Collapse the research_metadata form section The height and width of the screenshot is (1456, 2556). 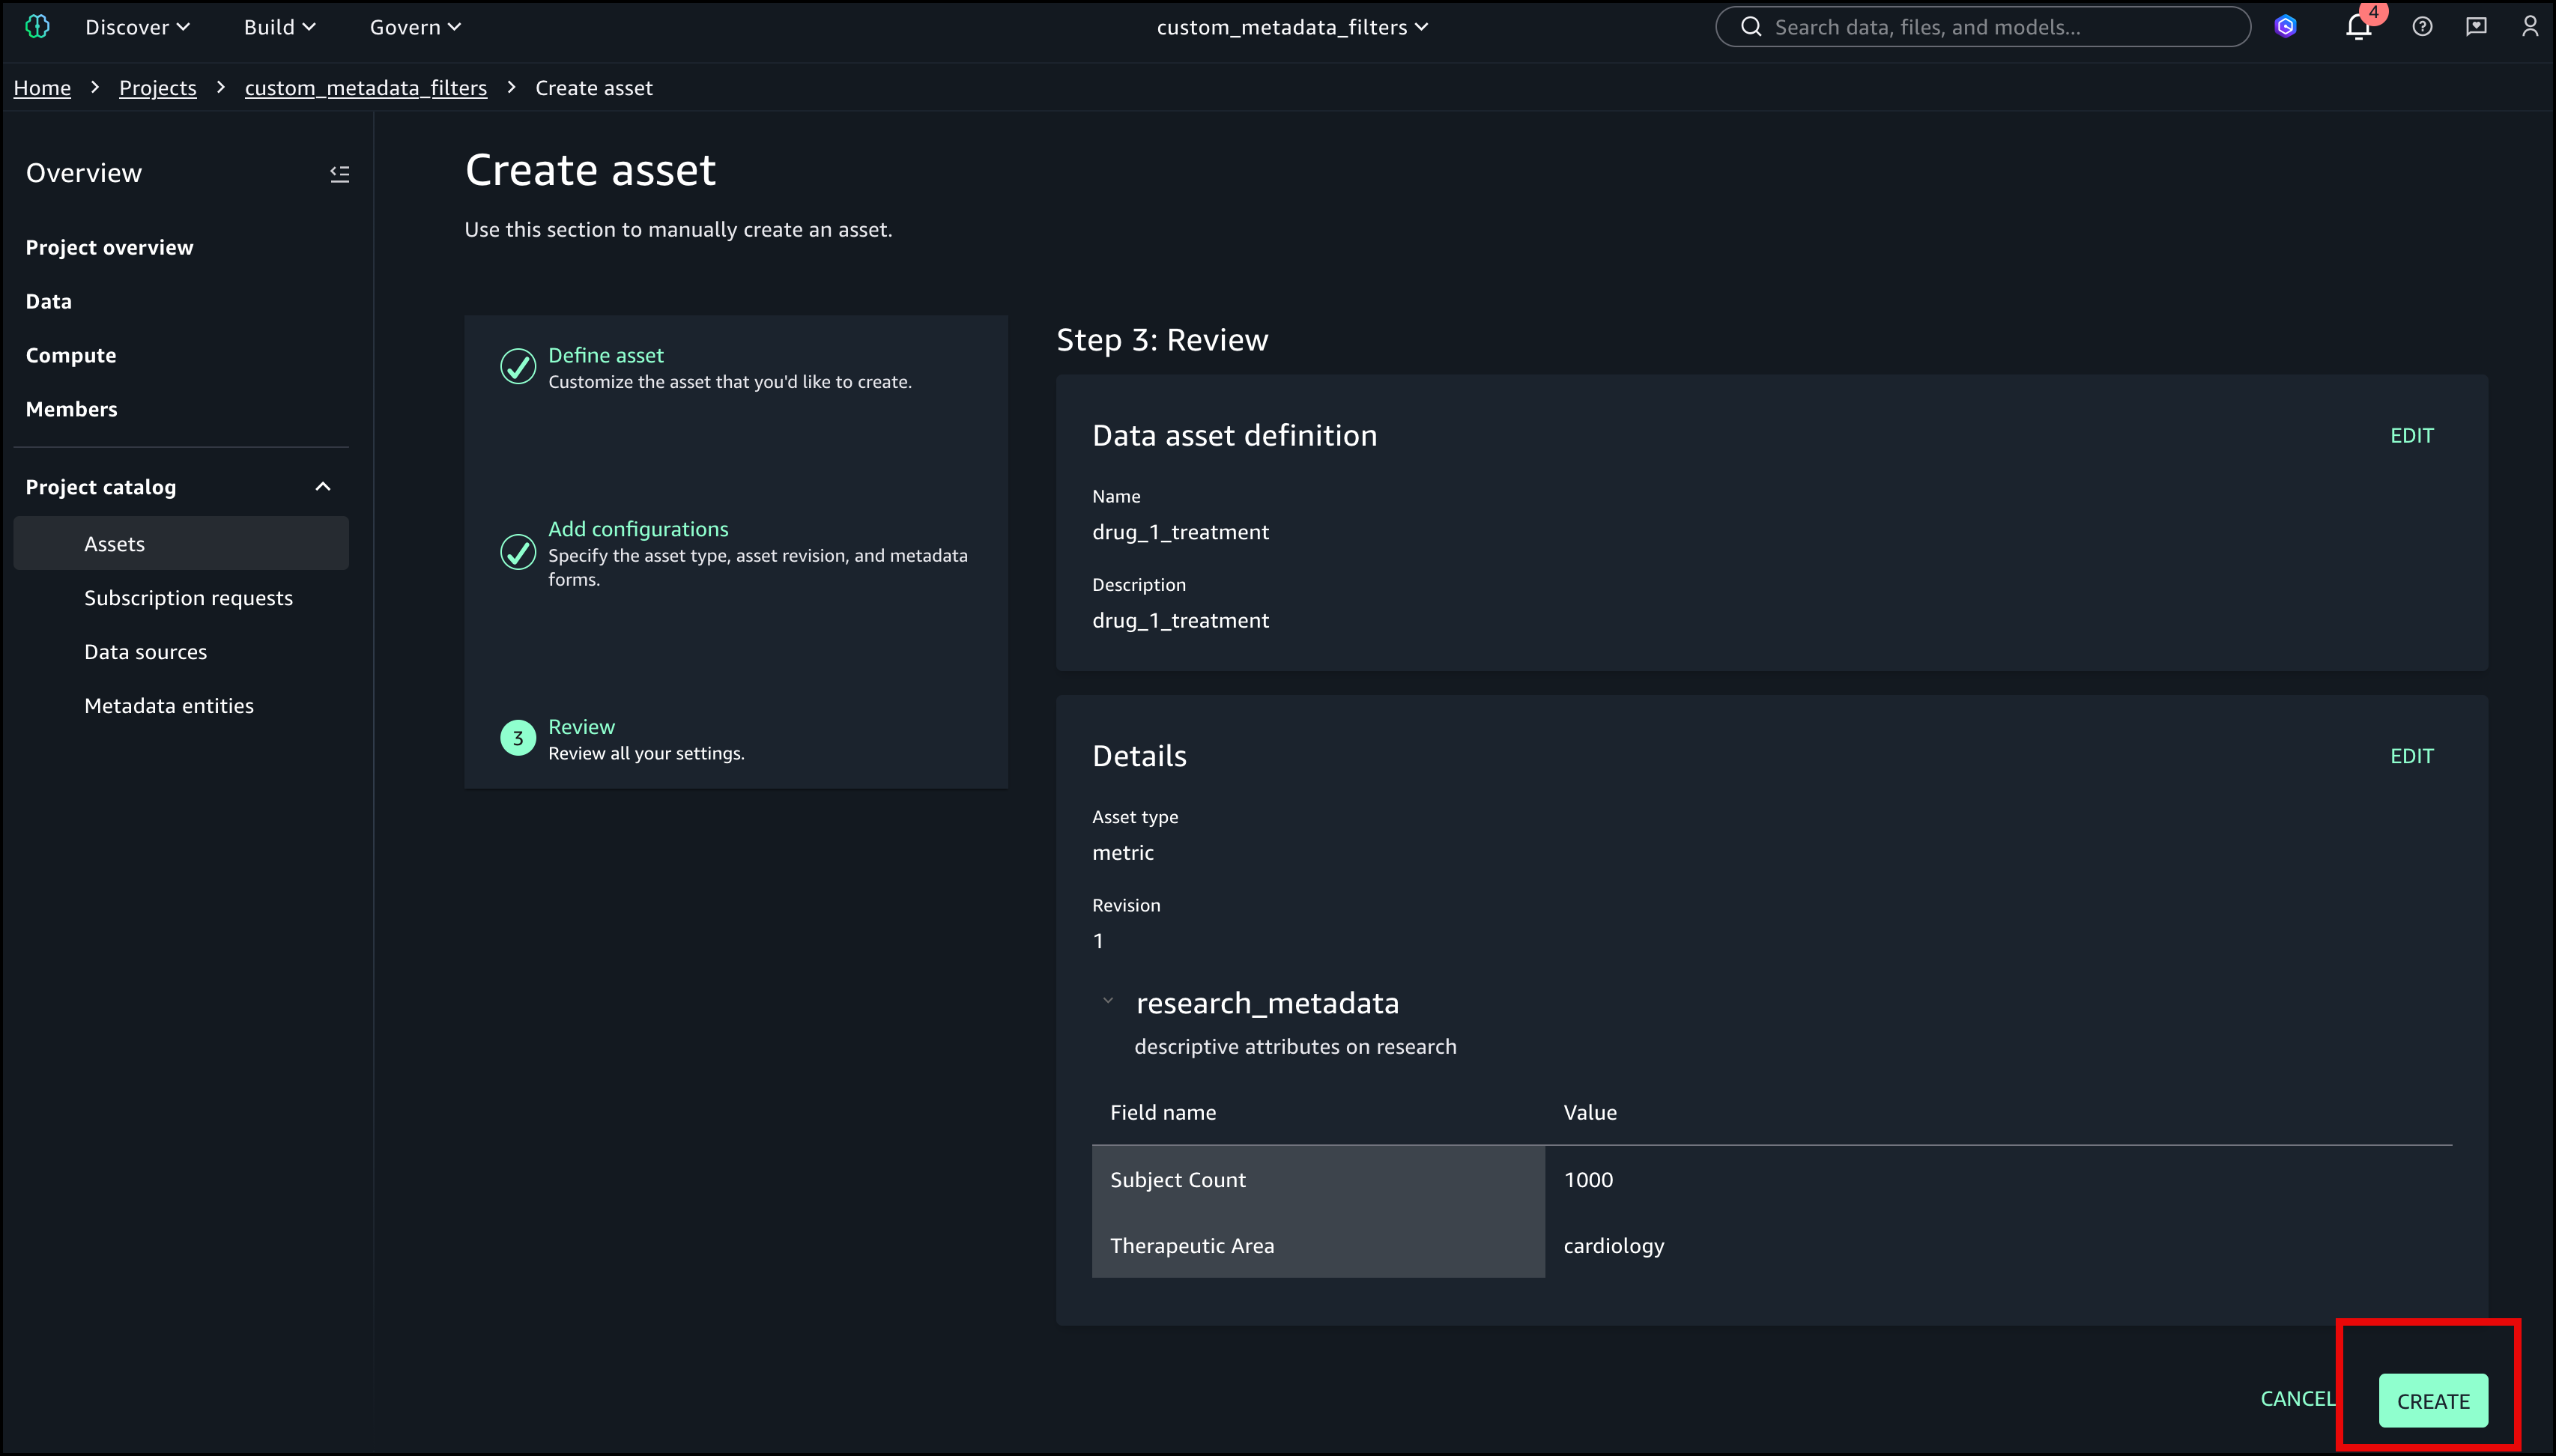pos(1108,1001)
